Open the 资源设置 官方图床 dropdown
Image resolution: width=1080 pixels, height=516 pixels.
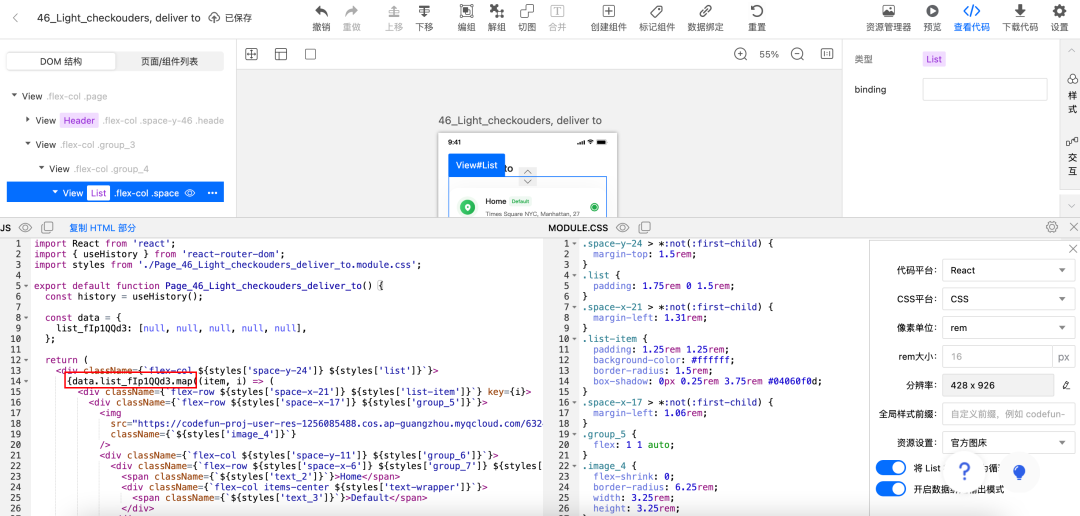point(1008,442)
